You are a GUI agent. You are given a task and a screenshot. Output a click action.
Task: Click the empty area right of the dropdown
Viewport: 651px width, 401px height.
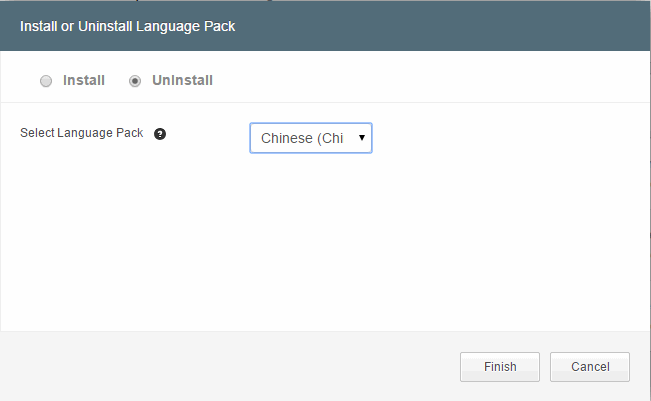pyautogui.click(x=500, y=138)
